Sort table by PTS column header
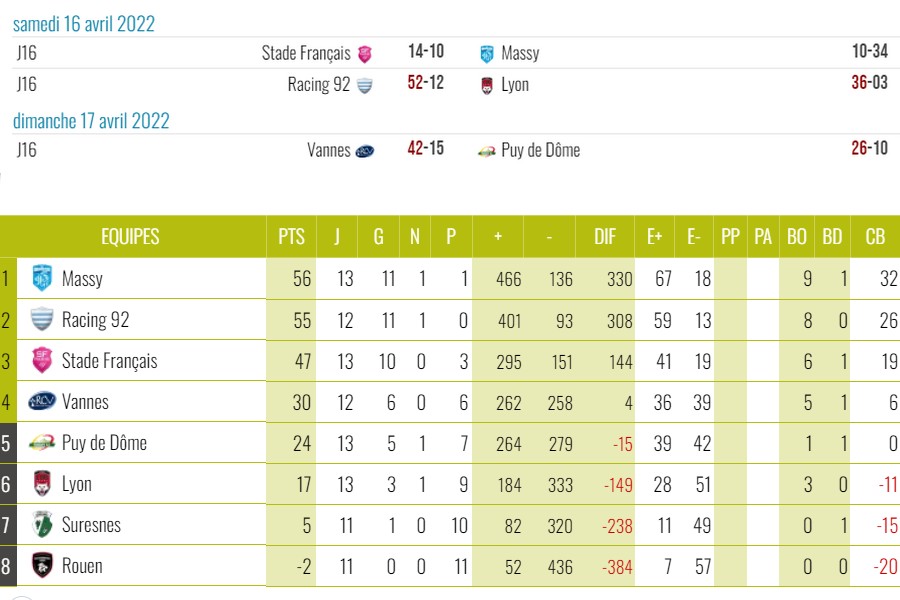The height and width of the screenshot is (600, 900). 291,237
